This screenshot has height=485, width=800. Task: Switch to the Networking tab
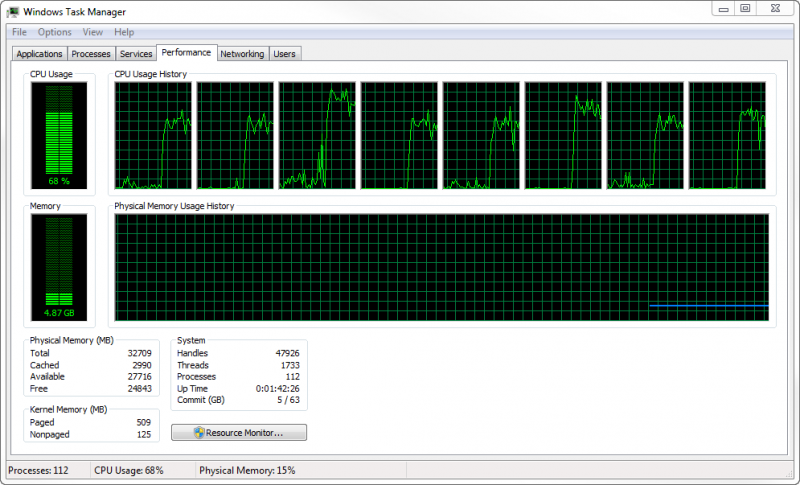(242, 54)
